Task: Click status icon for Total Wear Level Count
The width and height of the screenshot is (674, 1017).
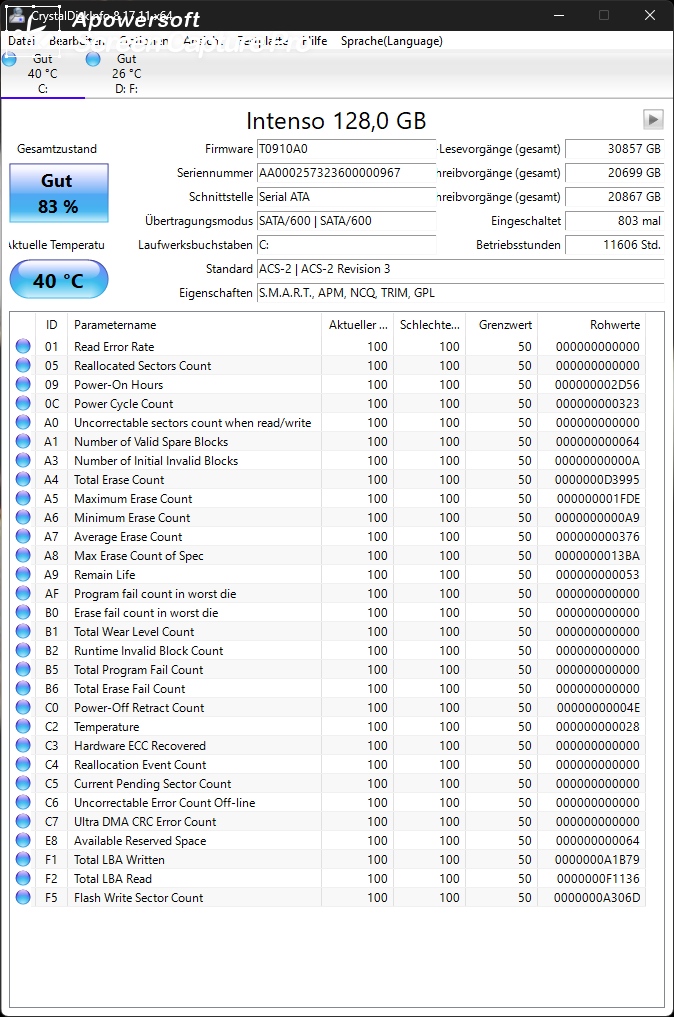Action: (x=23, y=631)
